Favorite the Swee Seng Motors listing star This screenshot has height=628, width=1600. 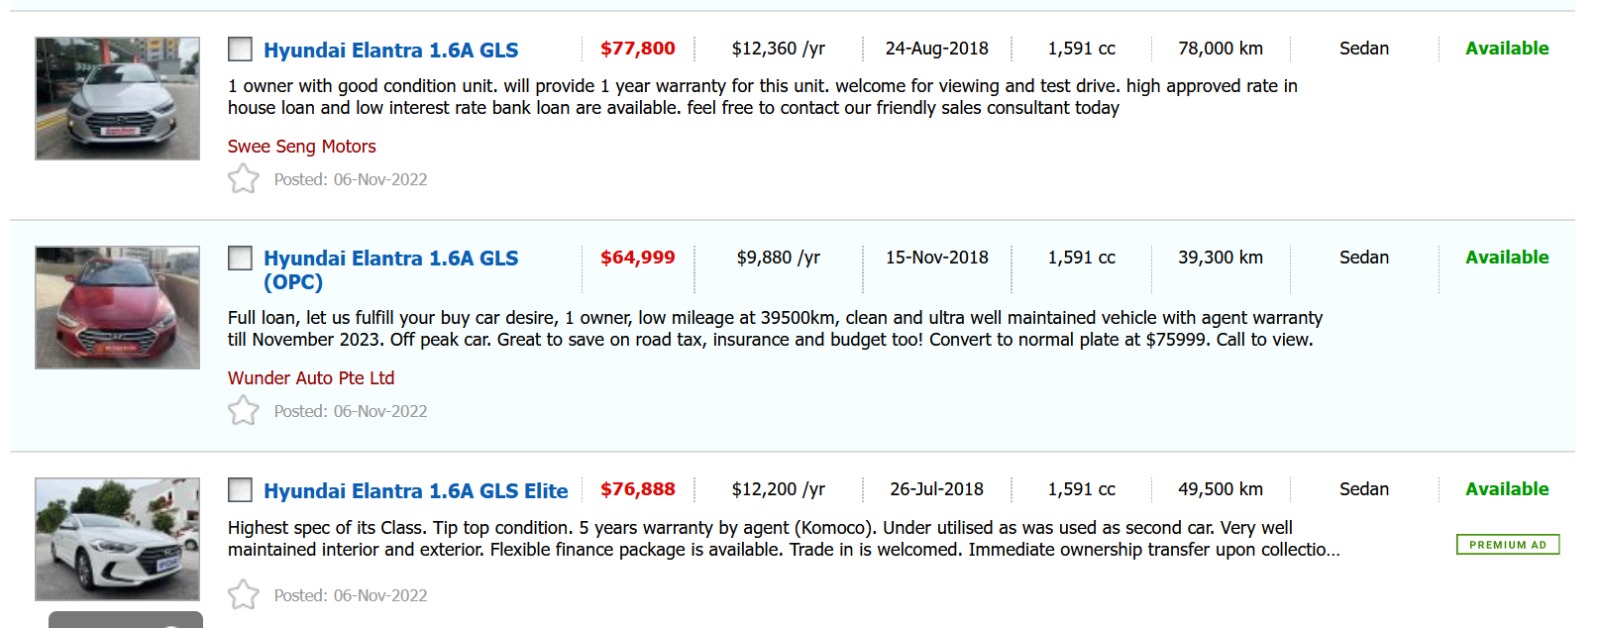(243, 179)
